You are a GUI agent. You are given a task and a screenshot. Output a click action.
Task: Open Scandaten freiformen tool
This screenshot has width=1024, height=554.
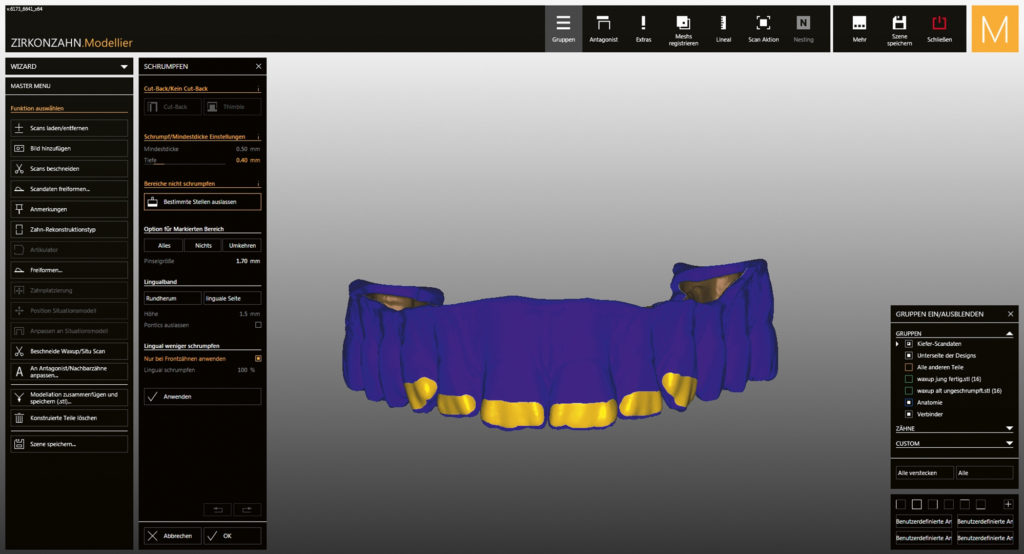tap(69, 189)
